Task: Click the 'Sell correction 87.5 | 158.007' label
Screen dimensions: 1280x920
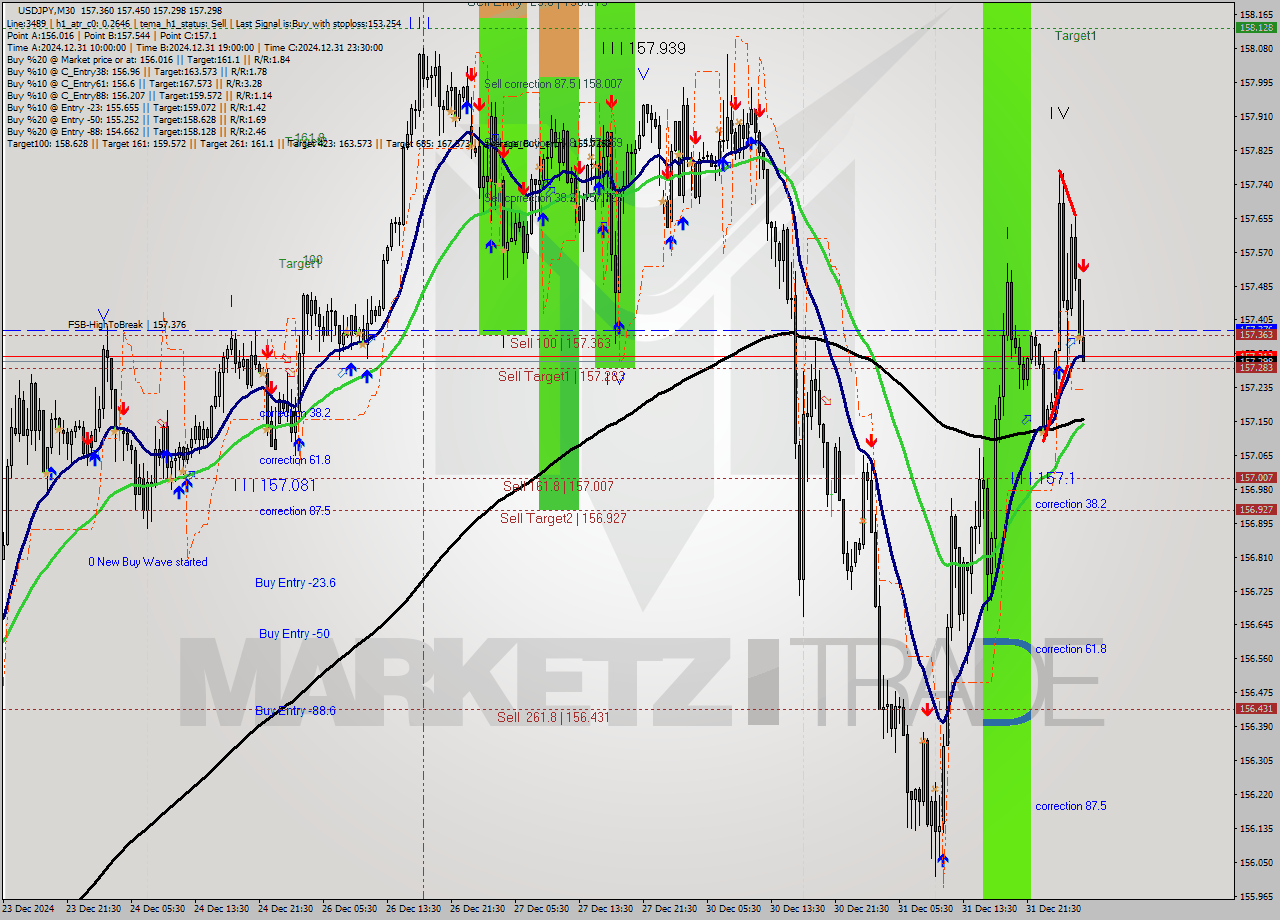Action: (553, 84)
